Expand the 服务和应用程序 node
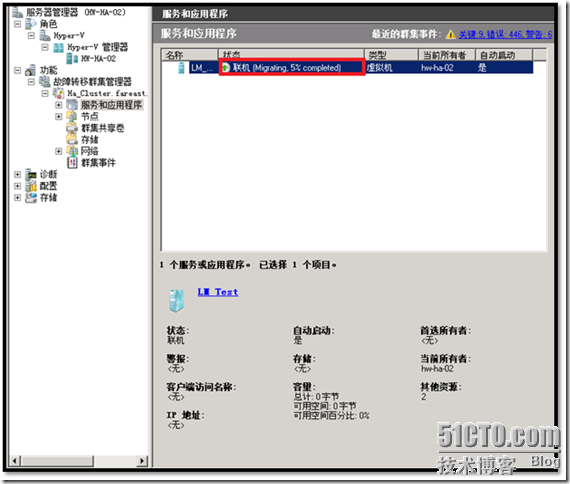This screenshot has width=570, height=484. tap(59, 105)
